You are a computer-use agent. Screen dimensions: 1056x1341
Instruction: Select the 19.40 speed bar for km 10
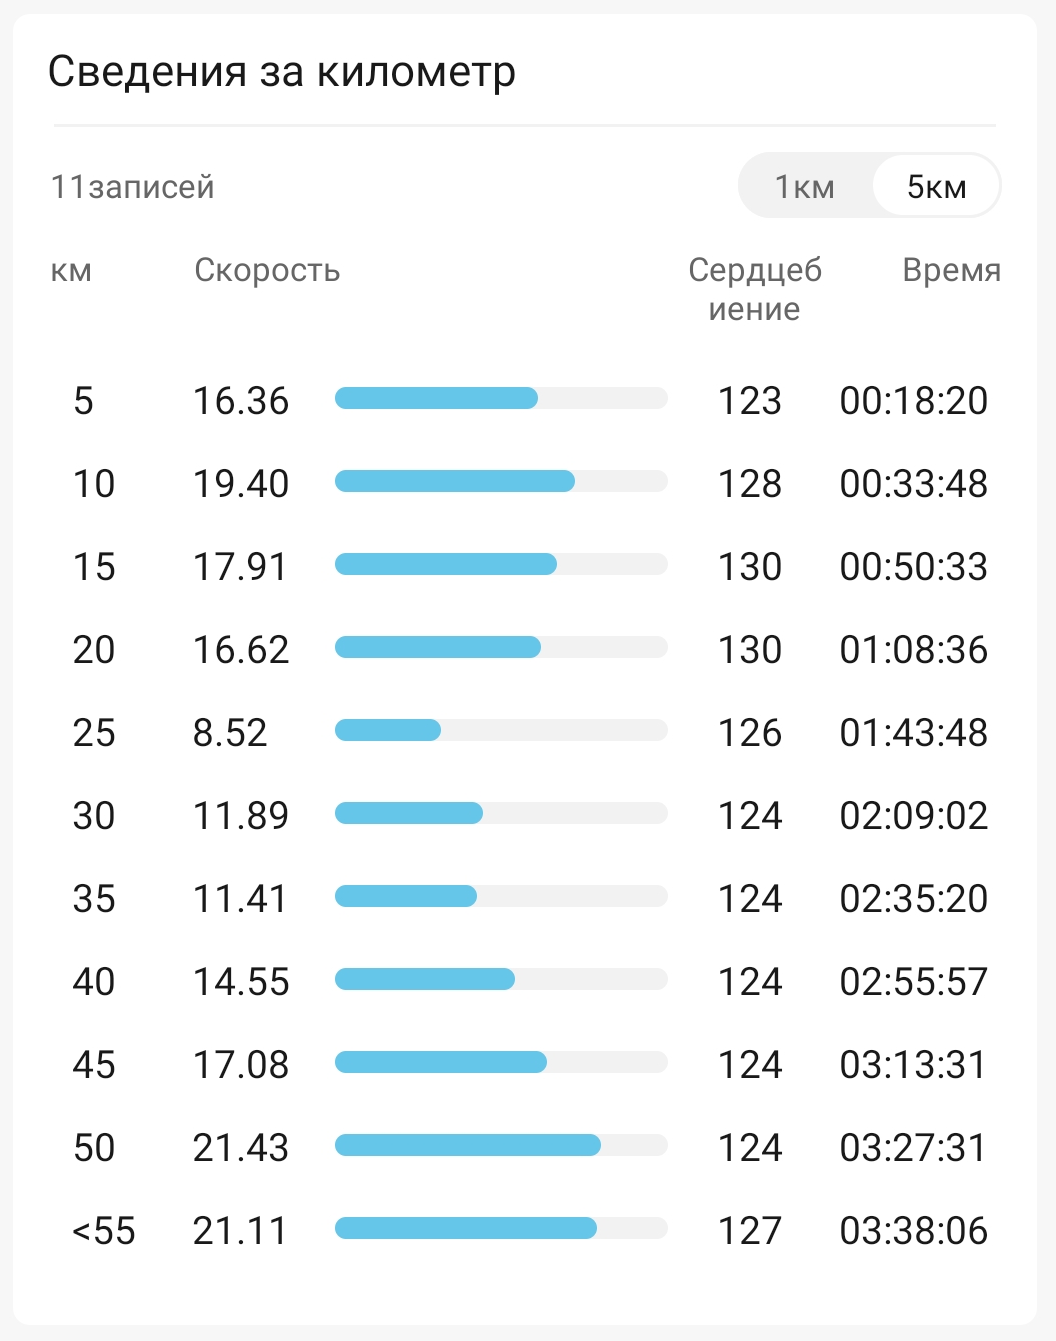coord(501,481)
